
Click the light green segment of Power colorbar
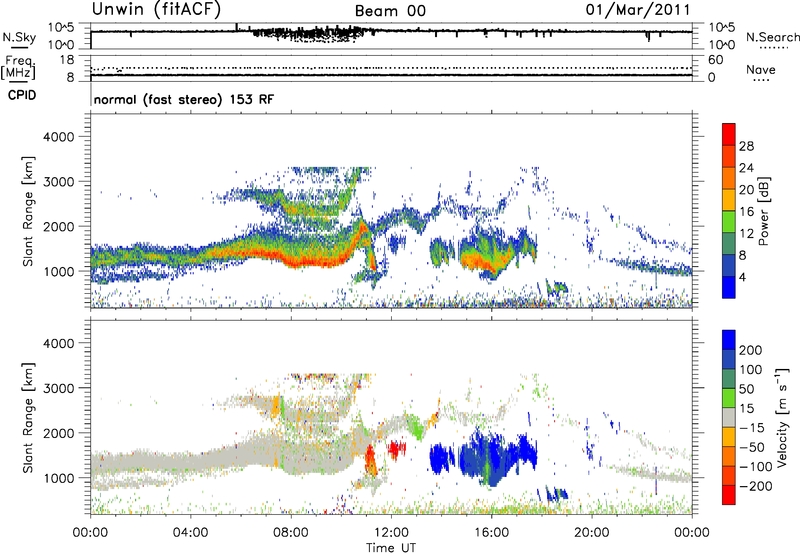[x=729, y=222]
